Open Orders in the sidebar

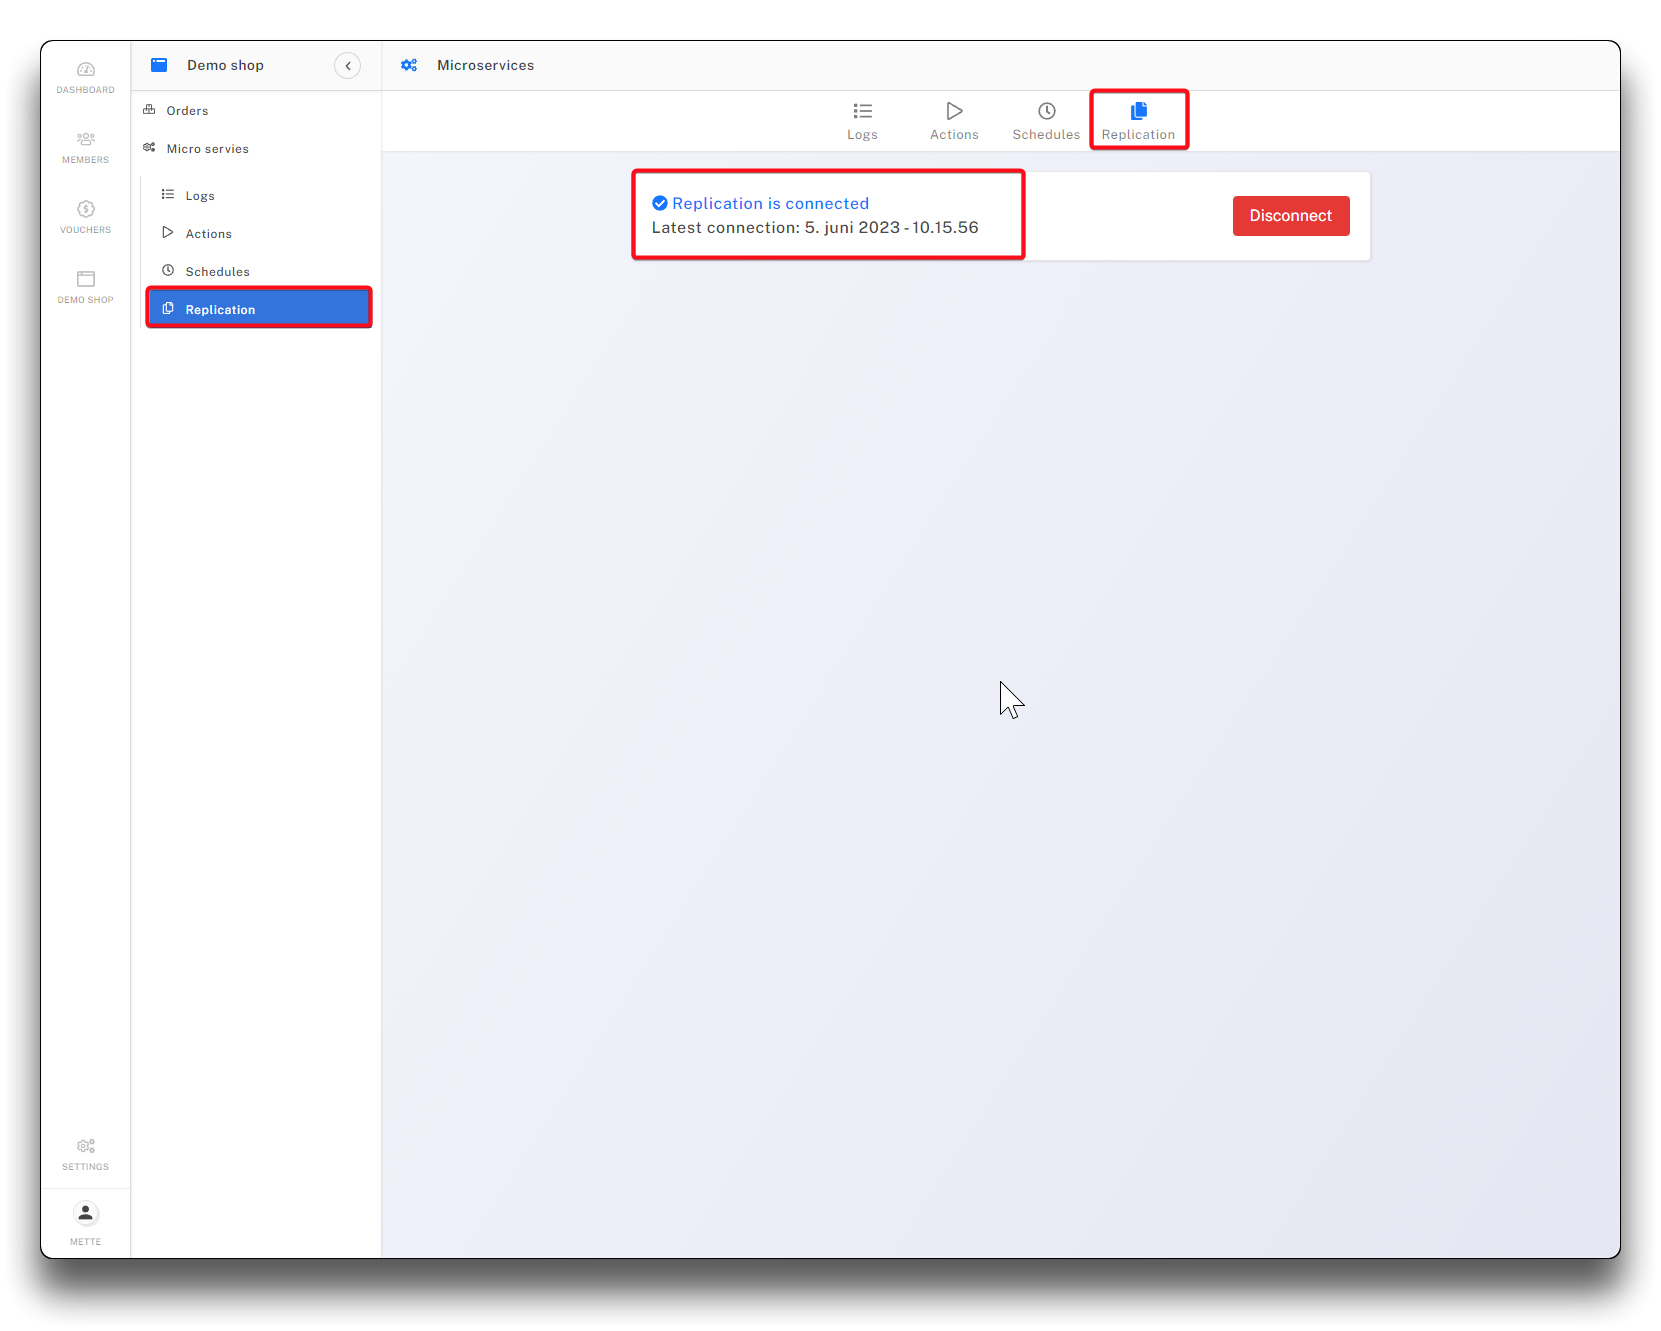click(187, 111)
